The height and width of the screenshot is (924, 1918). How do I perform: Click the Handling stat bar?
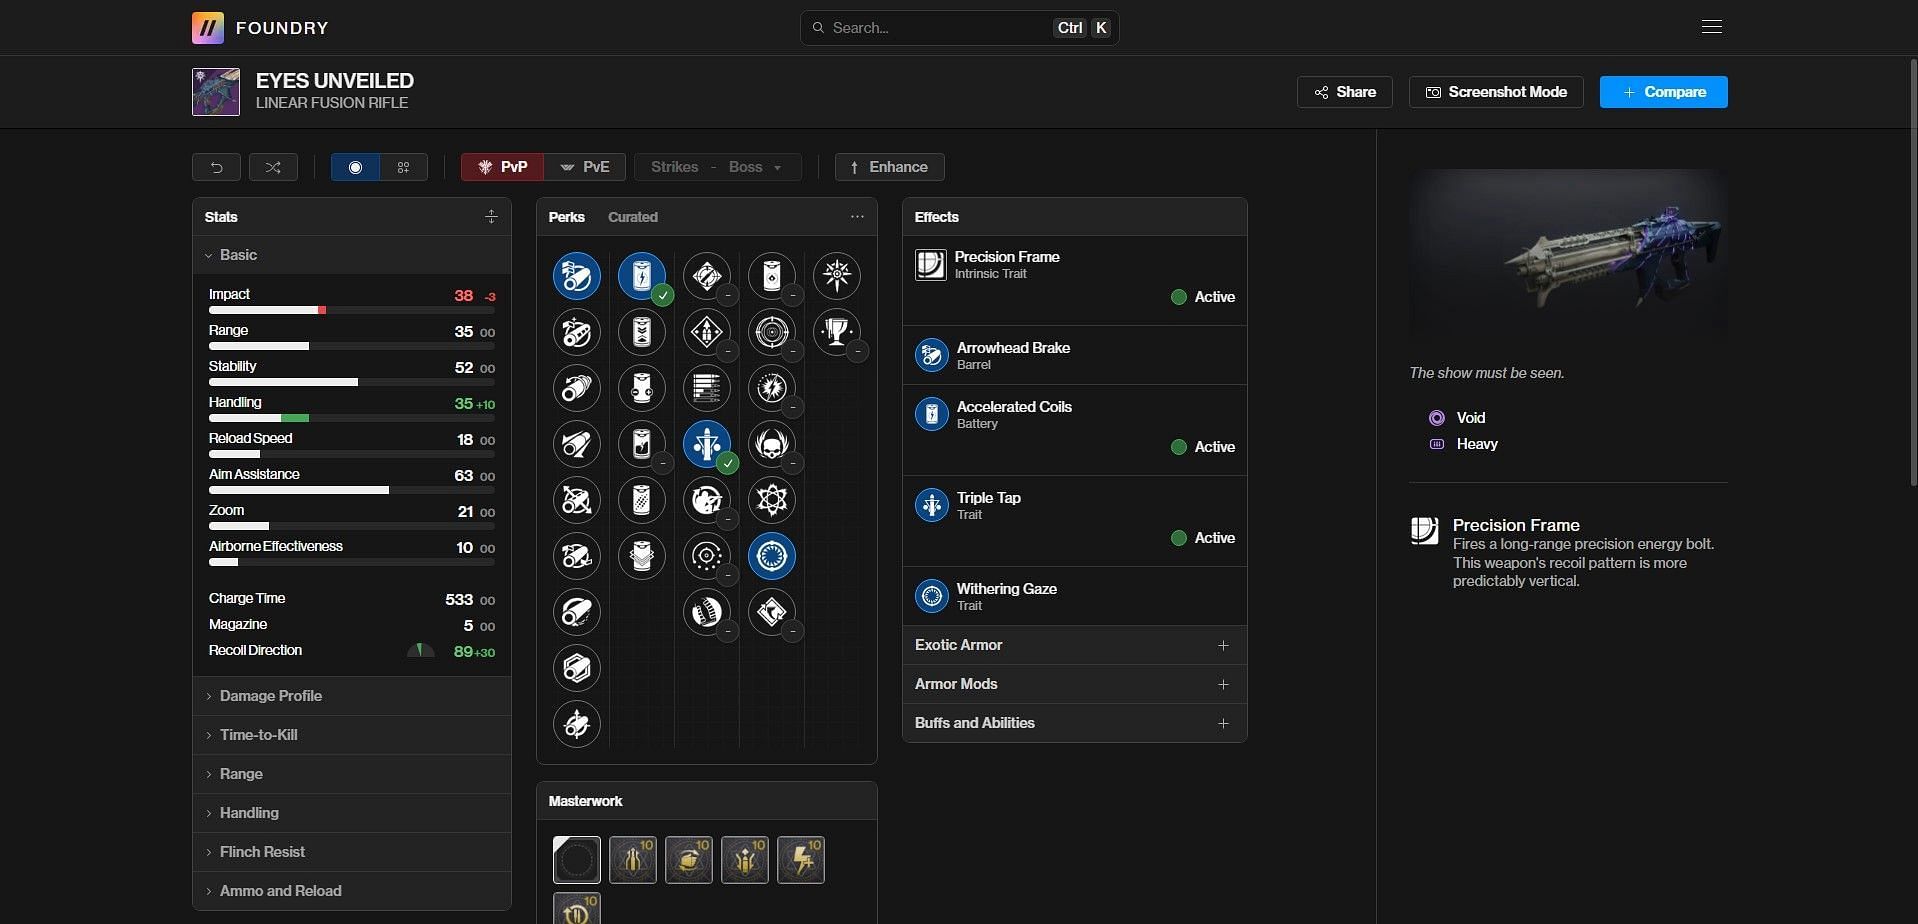point(351,418)
